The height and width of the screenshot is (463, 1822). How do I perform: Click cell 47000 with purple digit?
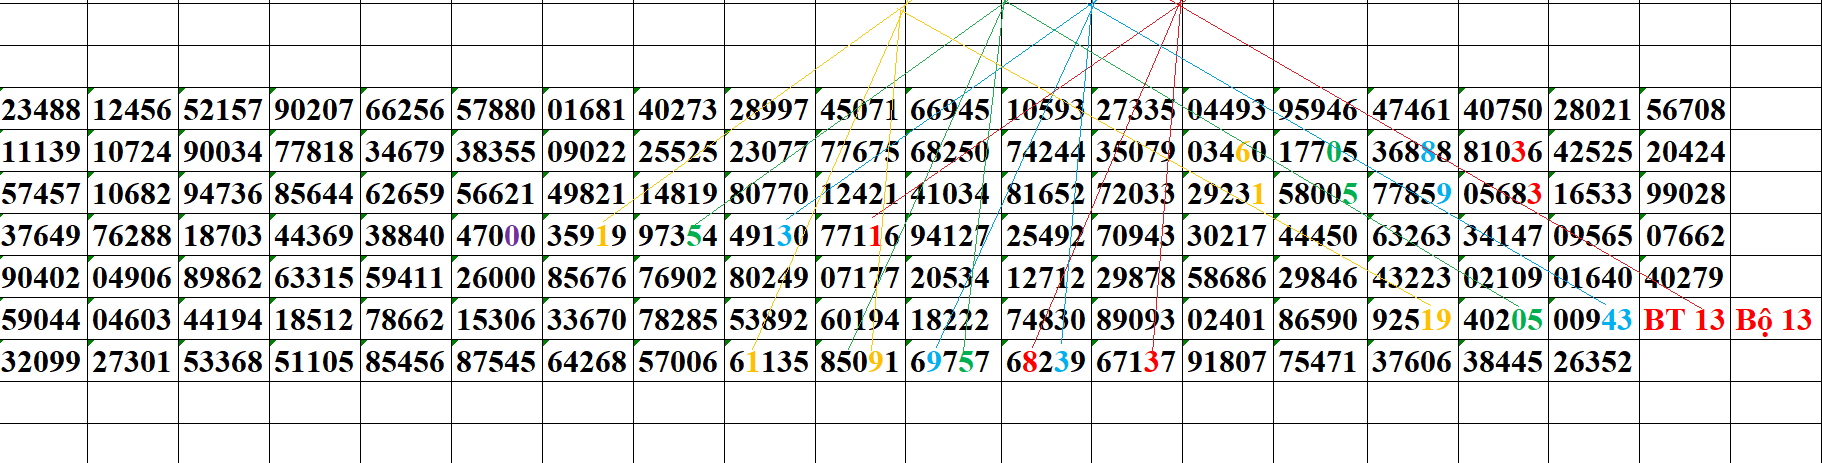[496, 236]
